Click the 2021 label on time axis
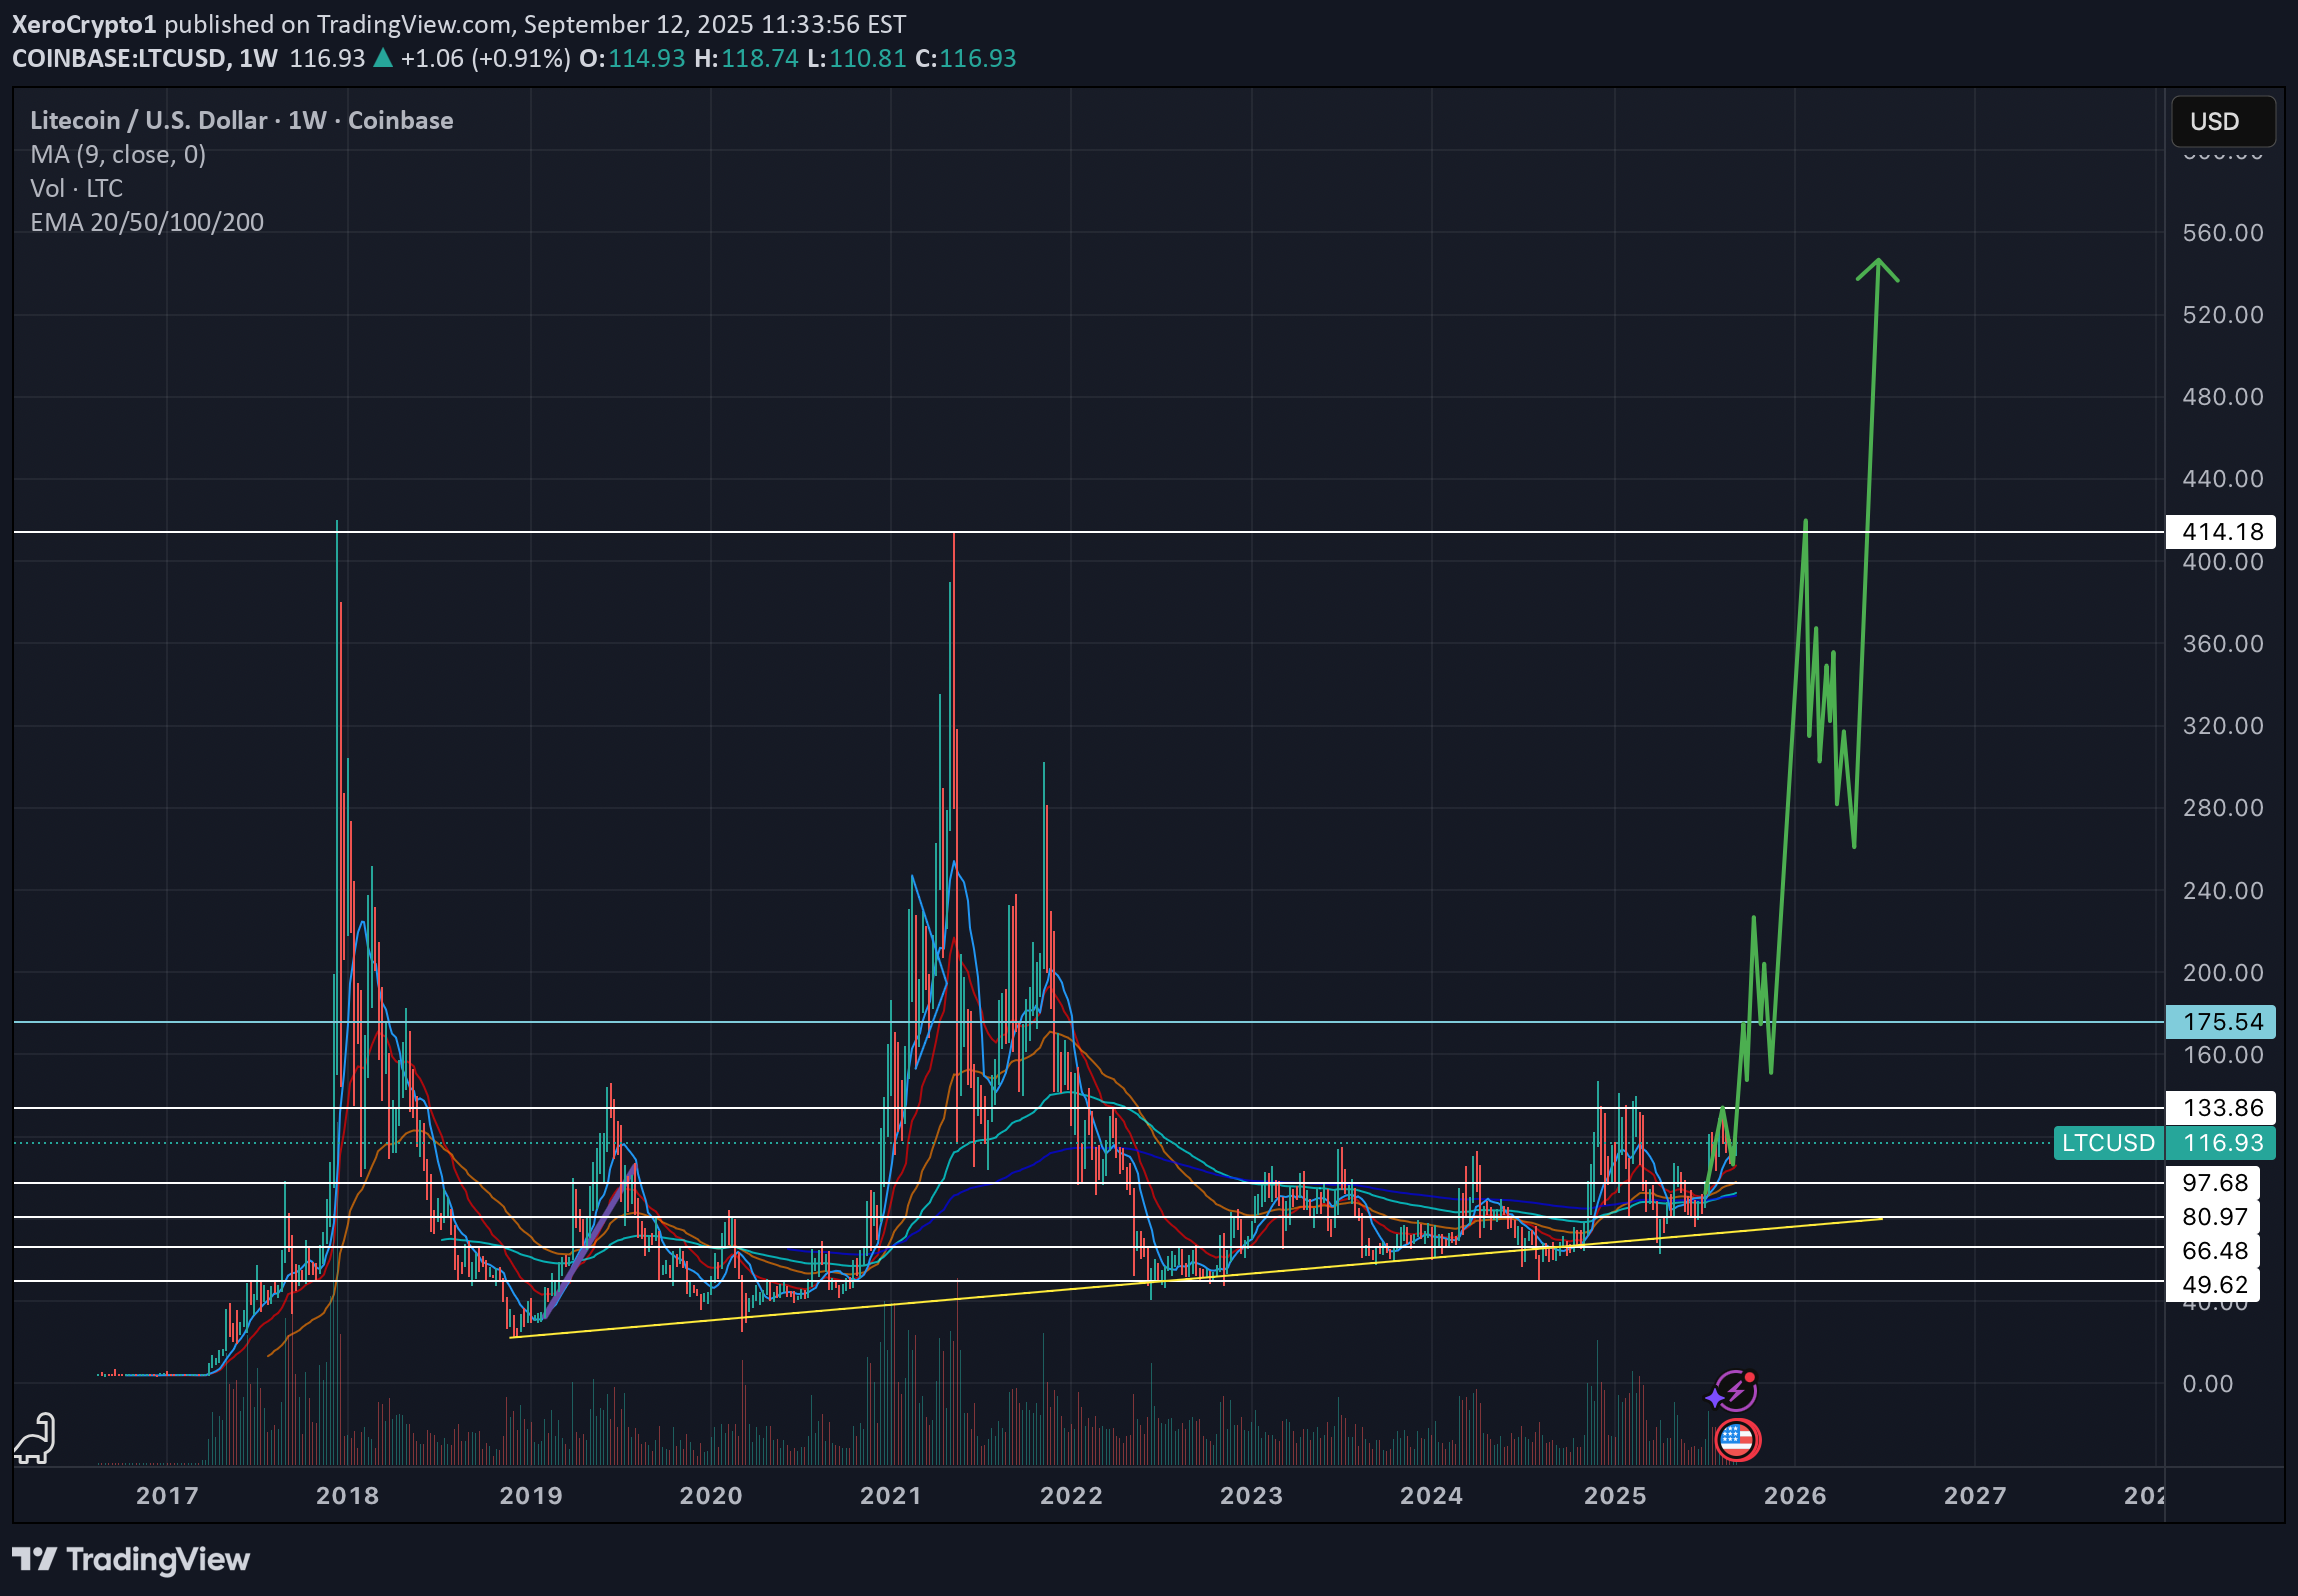The height and width of the screenshot is (1596, 2298). pyautogui.click(x=891, y=1495)
